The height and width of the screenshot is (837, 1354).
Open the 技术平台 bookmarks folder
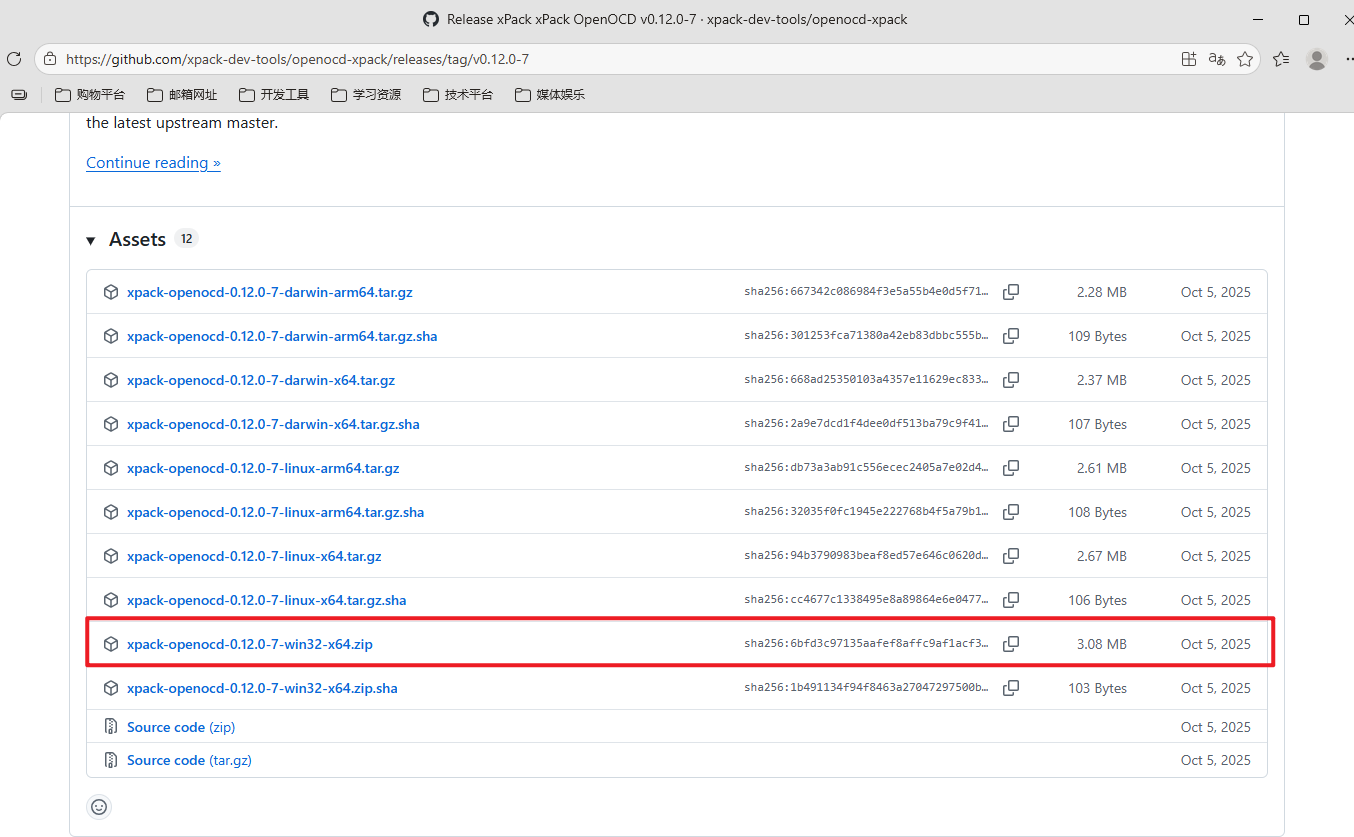point(458,95)
